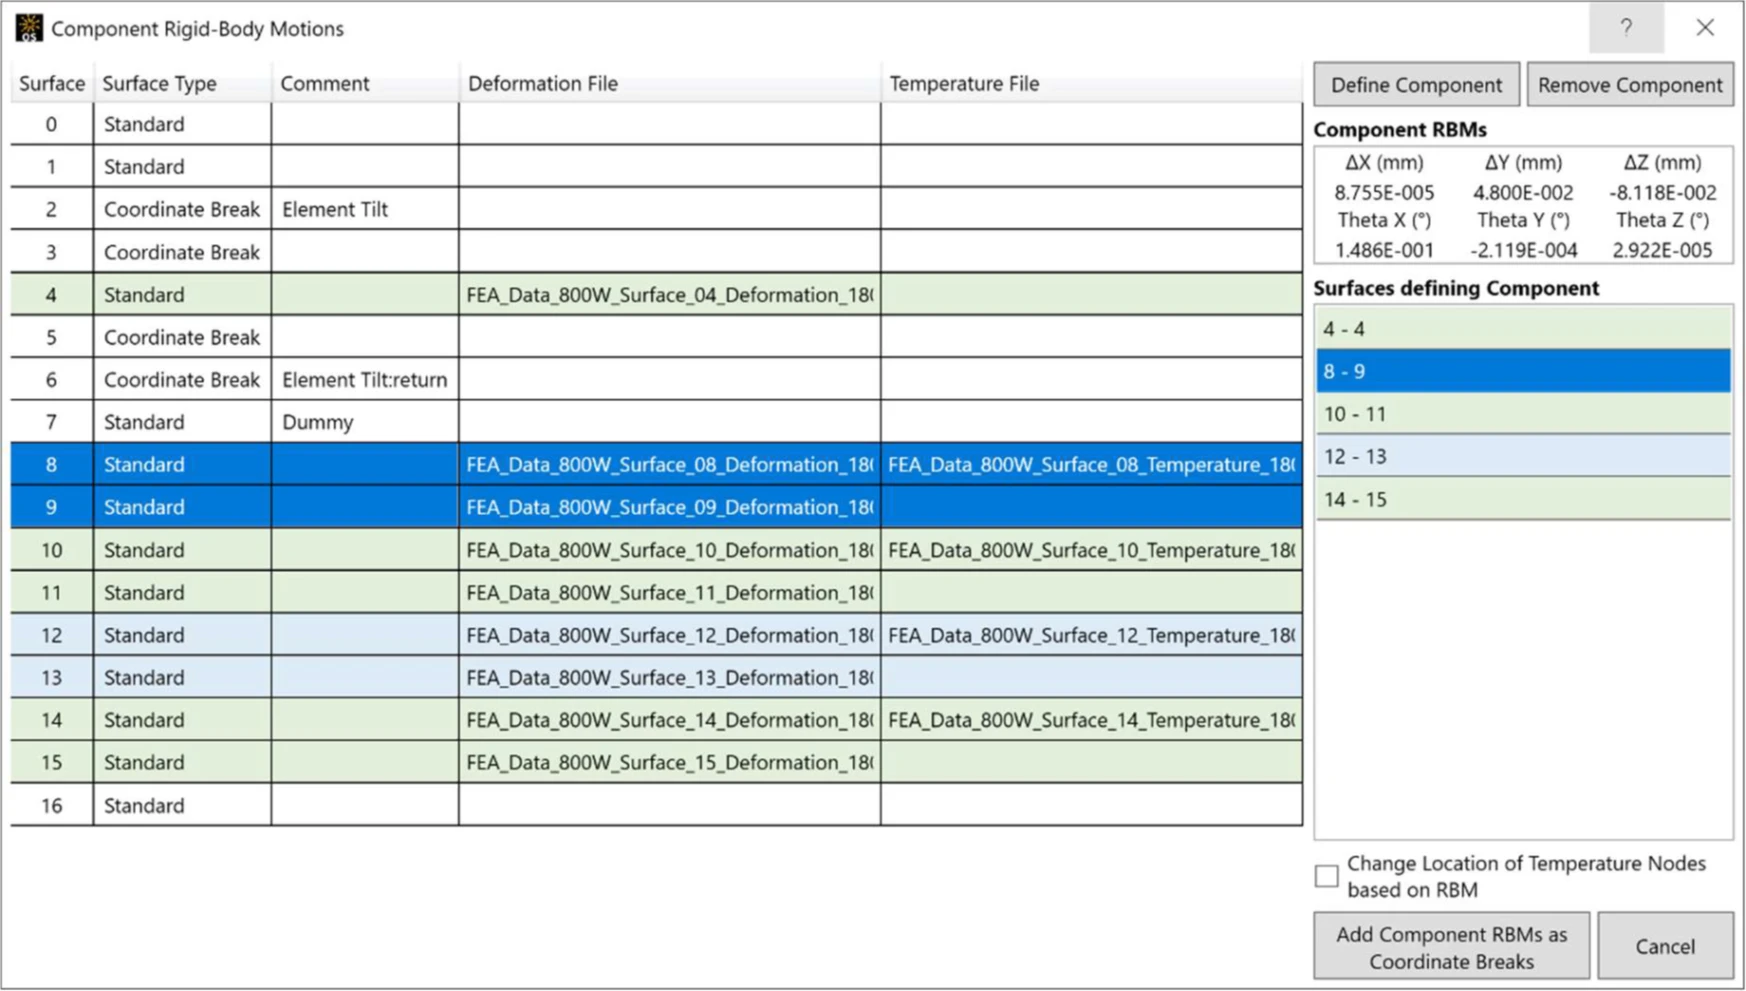Click the Theta Y value -2.119E-004

[x=1523, y=250]
